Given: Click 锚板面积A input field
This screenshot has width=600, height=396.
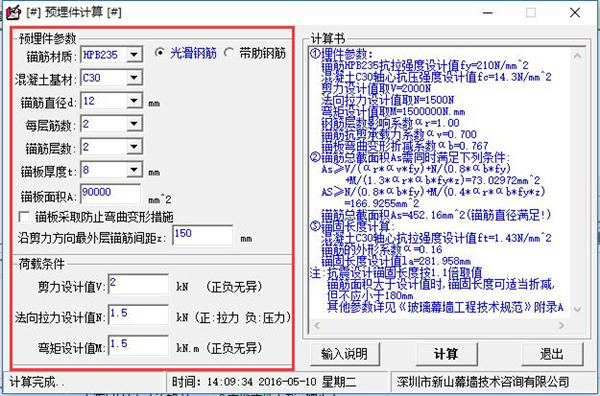Looking at the screenshot, I should [x=110, y=194].
